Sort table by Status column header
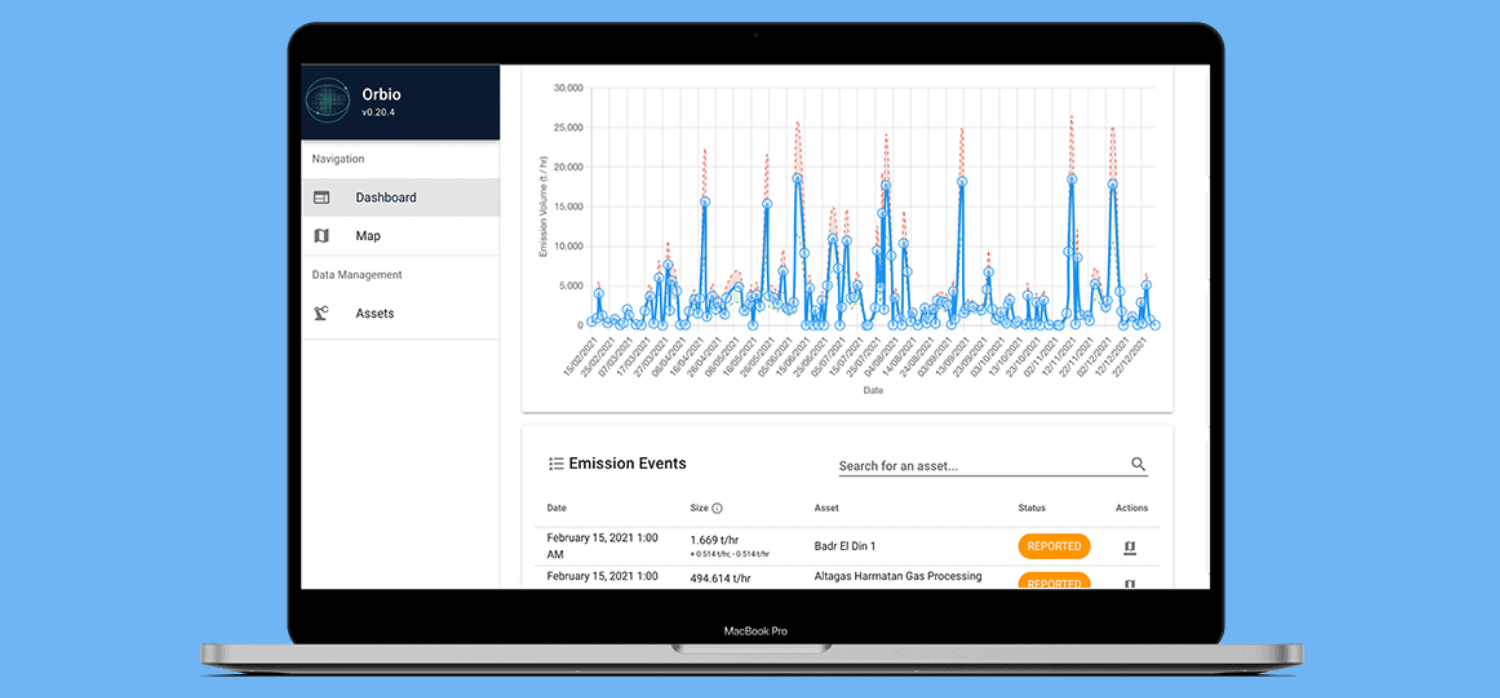The image size is (1500, 698). (1031, 508)
